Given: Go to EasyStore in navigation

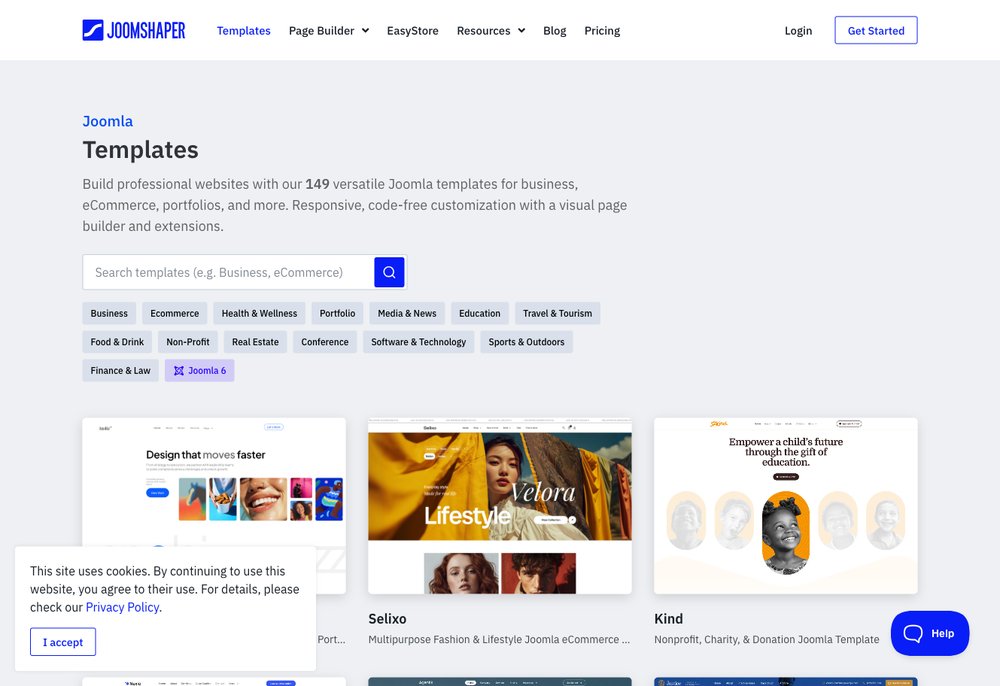Looking at the screenshot, I should tap(413, 31).
